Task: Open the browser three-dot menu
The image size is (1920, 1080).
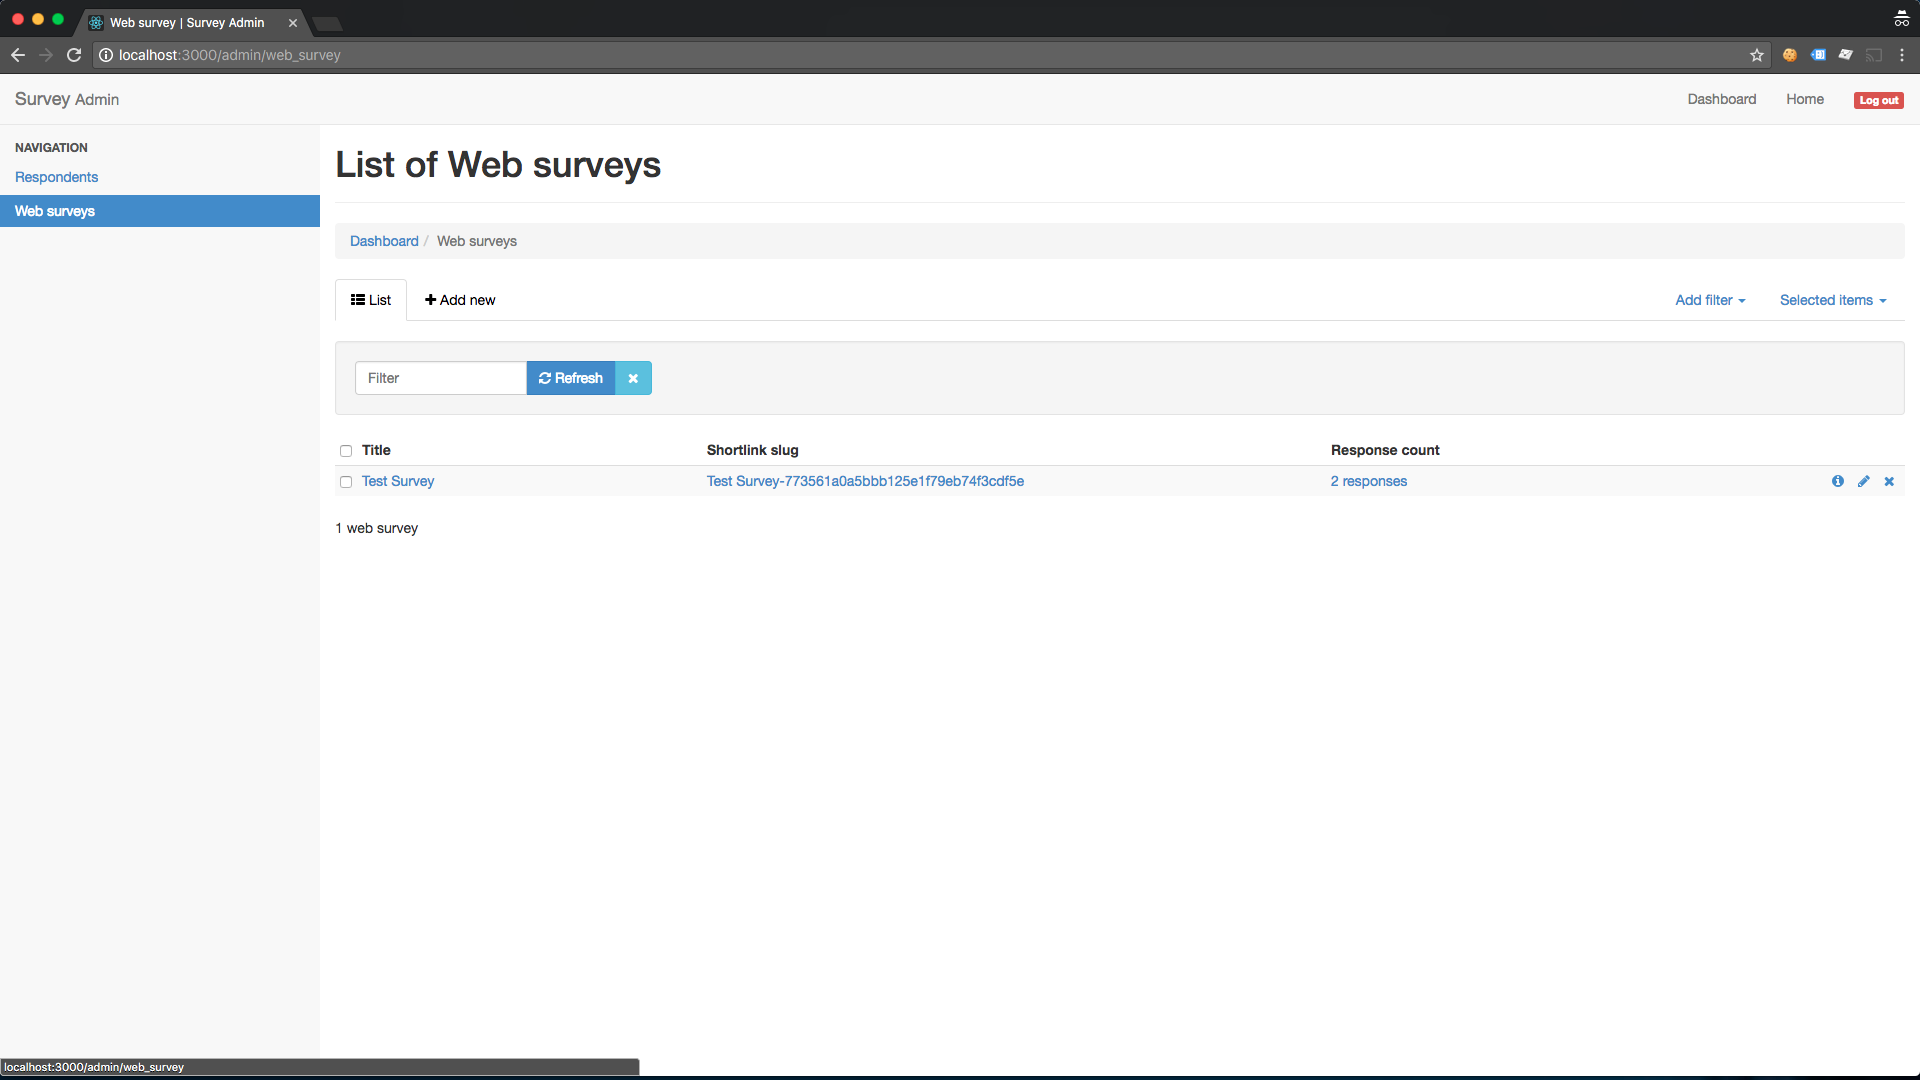Action: (1902, 55)
